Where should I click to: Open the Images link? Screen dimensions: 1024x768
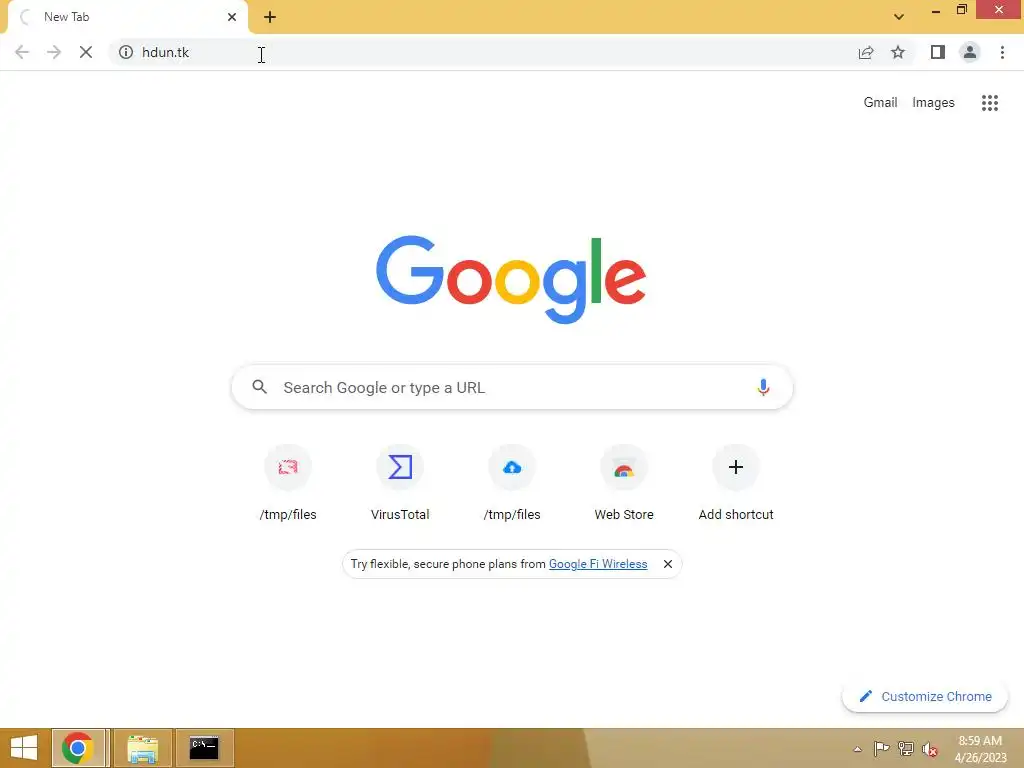click(933, 103)
